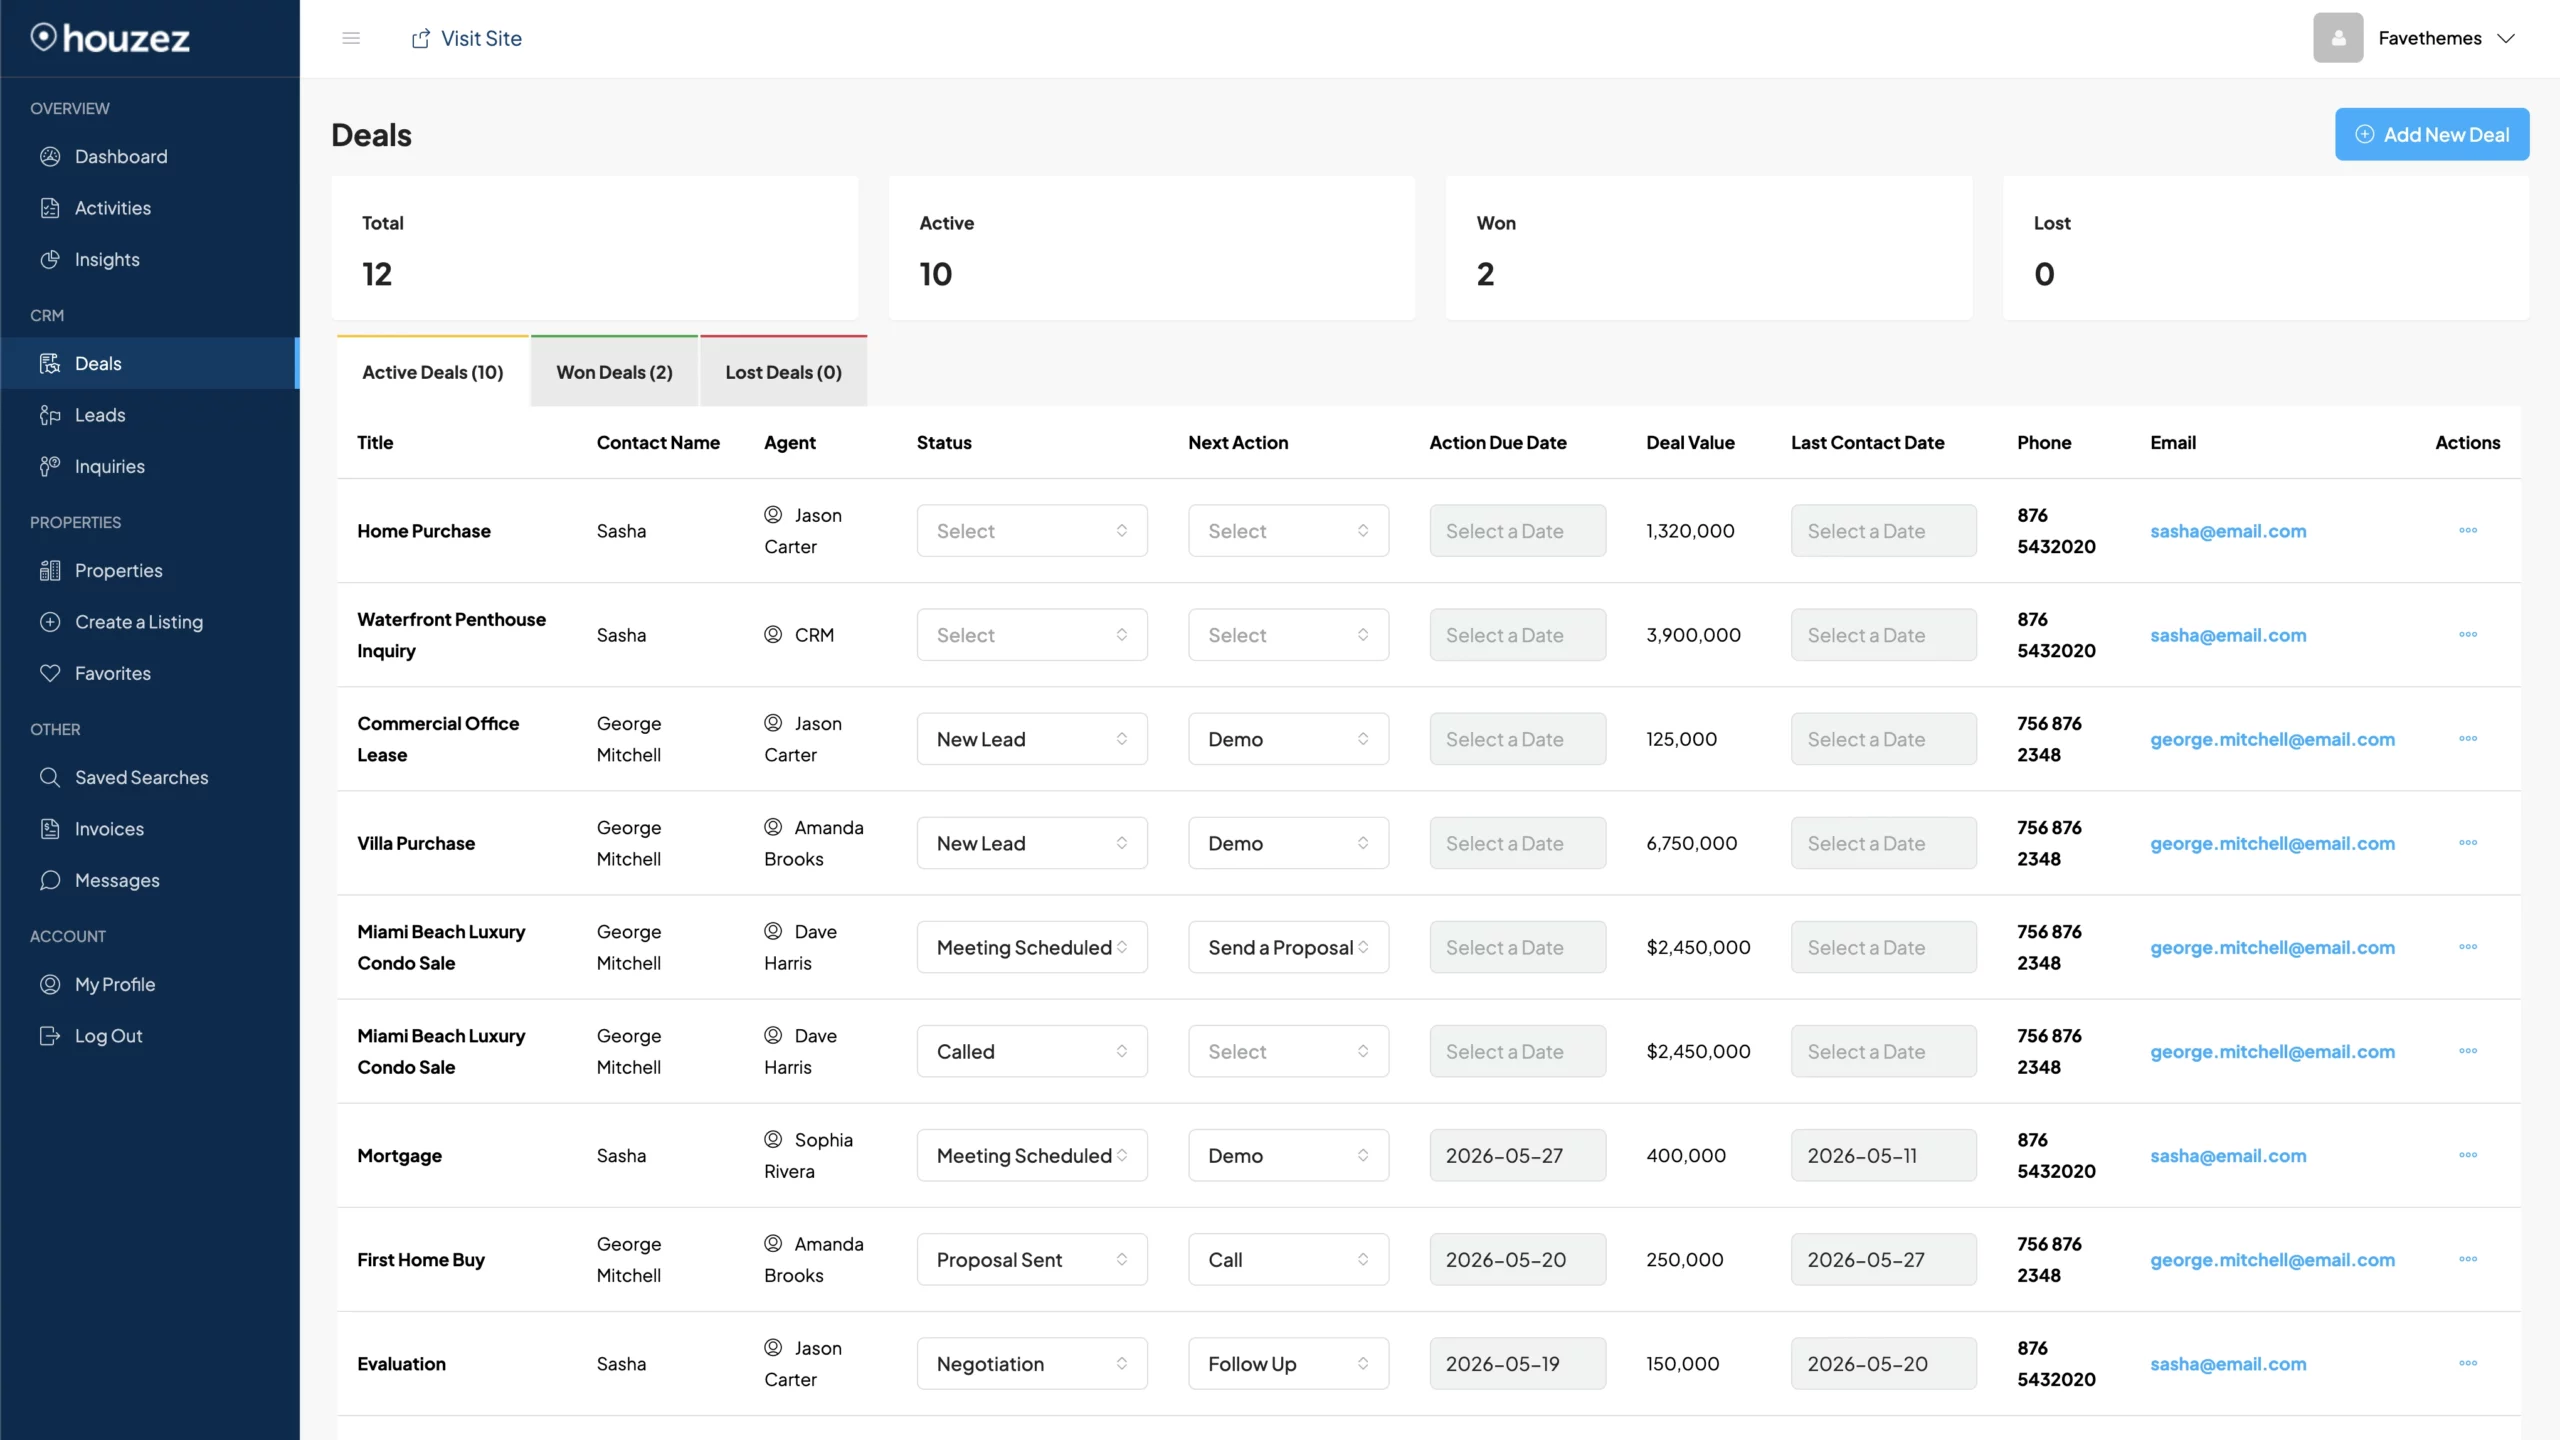Click the 3,900,000 deal value cell
This screenshot has width=2560, height=1440.
pos(1693,635)
